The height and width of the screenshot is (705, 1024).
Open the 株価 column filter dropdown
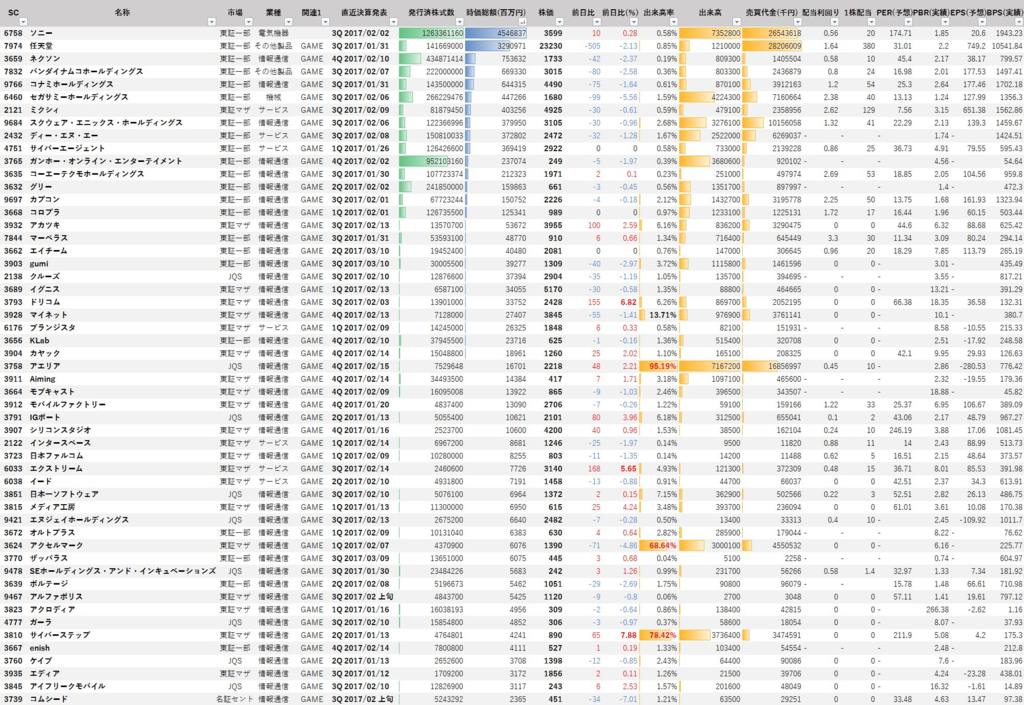coord(559,22)
